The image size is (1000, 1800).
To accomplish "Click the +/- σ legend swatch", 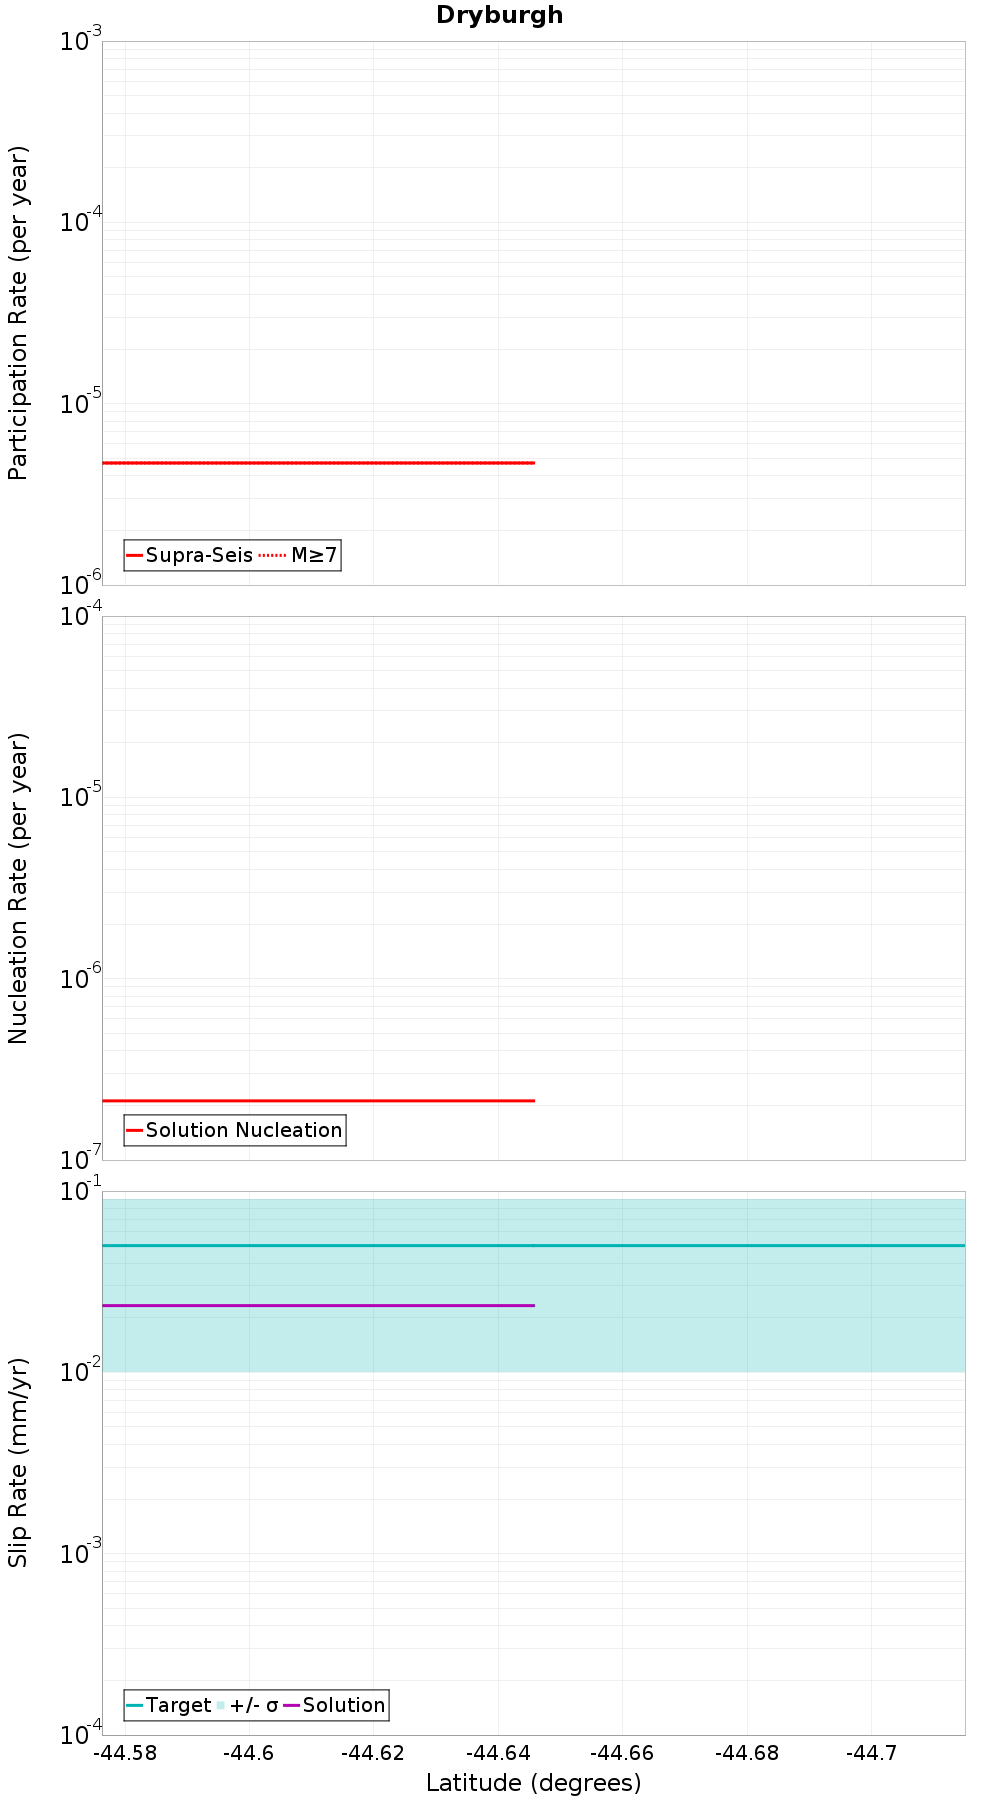I will (x=220, y=1705).
